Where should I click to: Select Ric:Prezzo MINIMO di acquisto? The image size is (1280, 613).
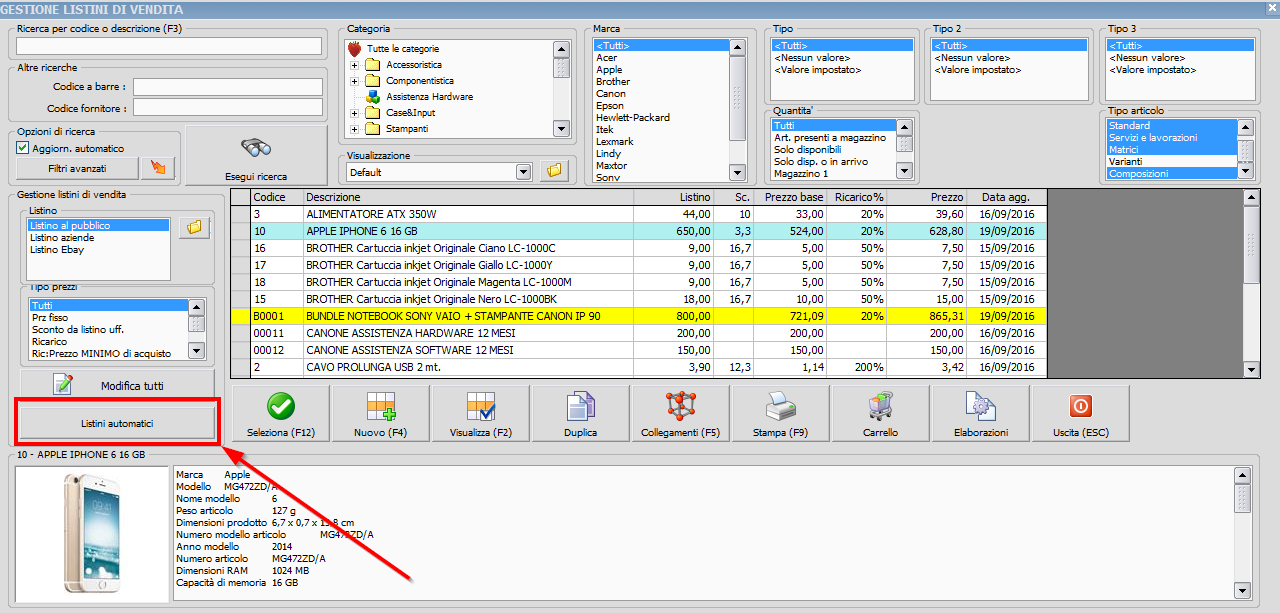108,354
